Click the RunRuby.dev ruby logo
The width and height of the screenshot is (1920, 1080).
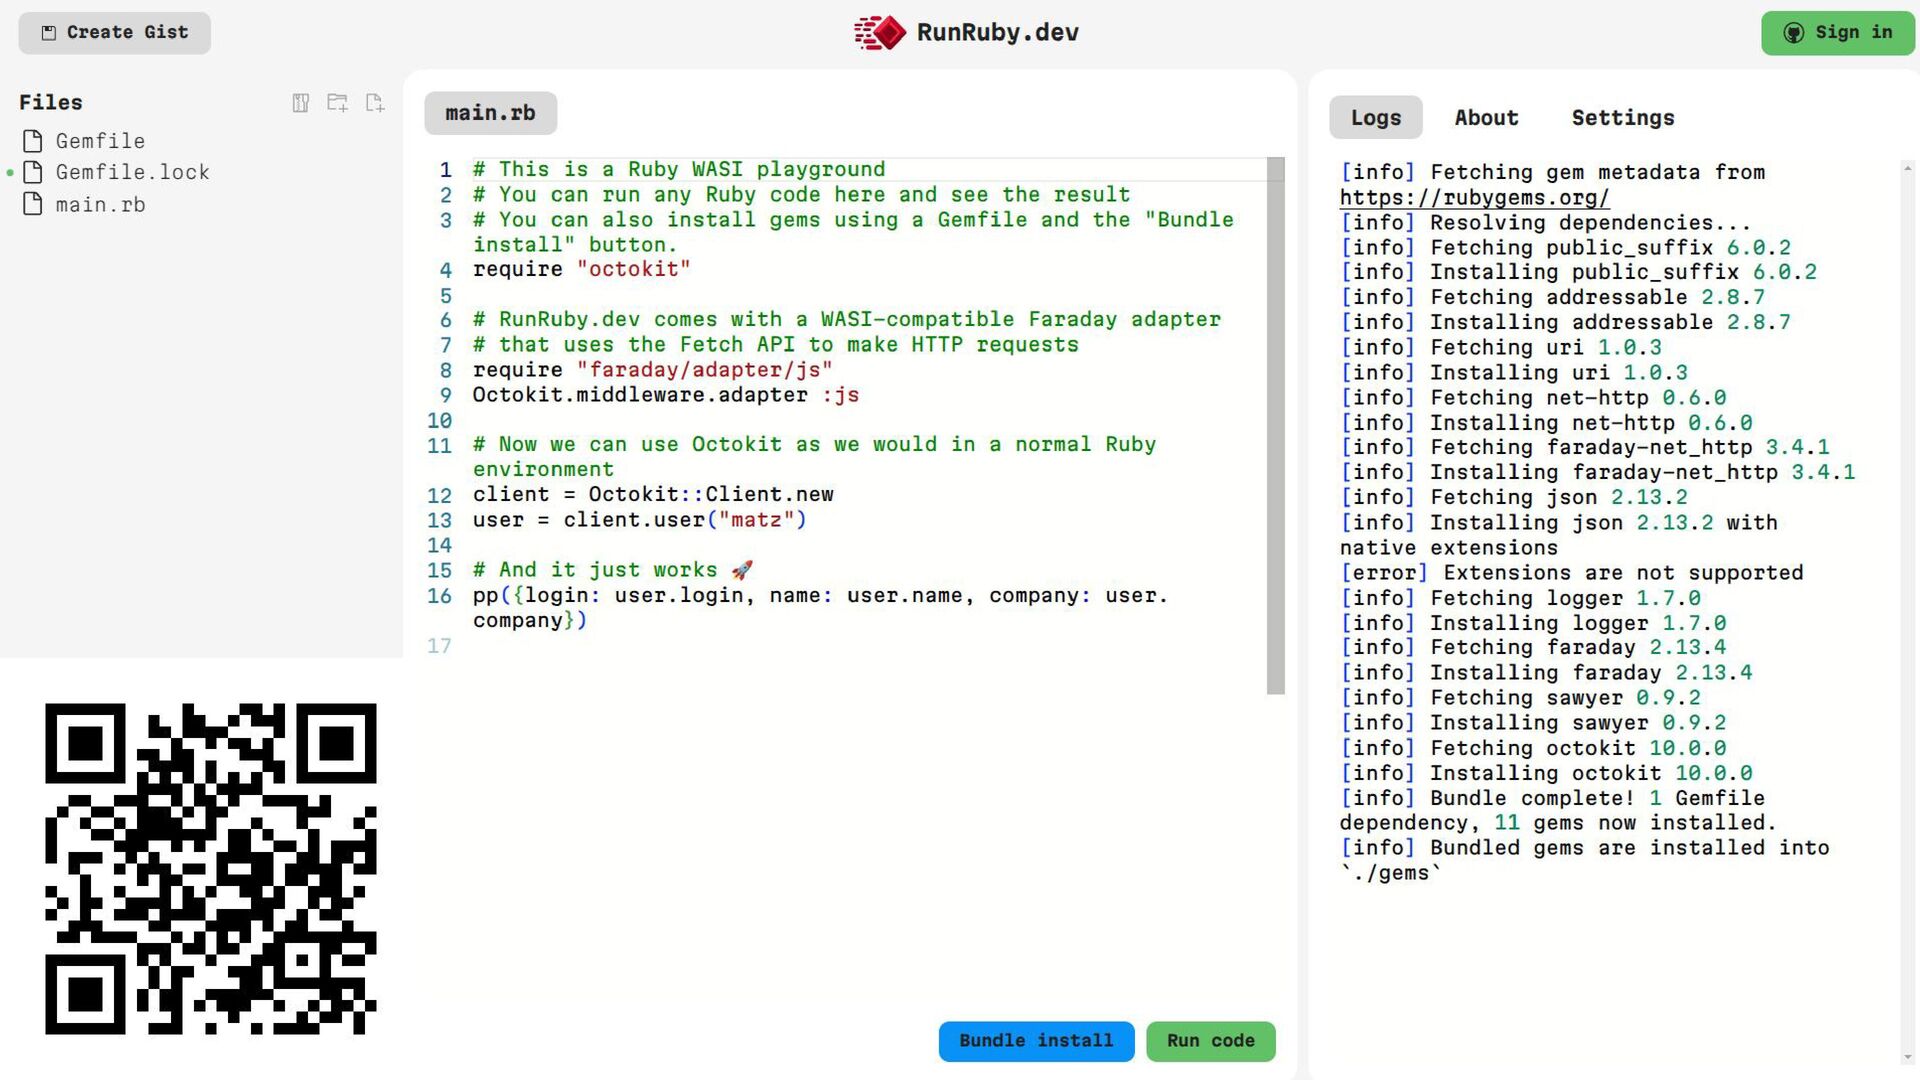tap(880, 32)
